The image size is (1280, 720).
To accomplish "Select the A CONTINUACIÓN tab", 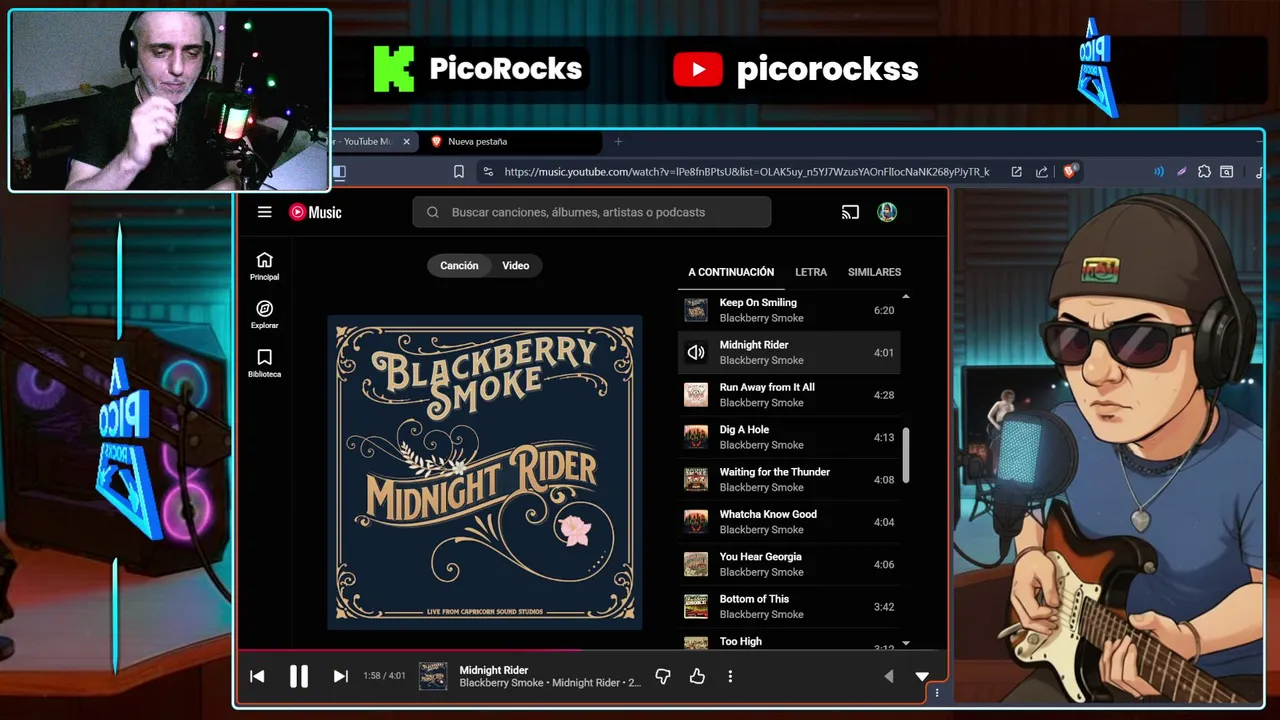I will (x=731, y=272).
